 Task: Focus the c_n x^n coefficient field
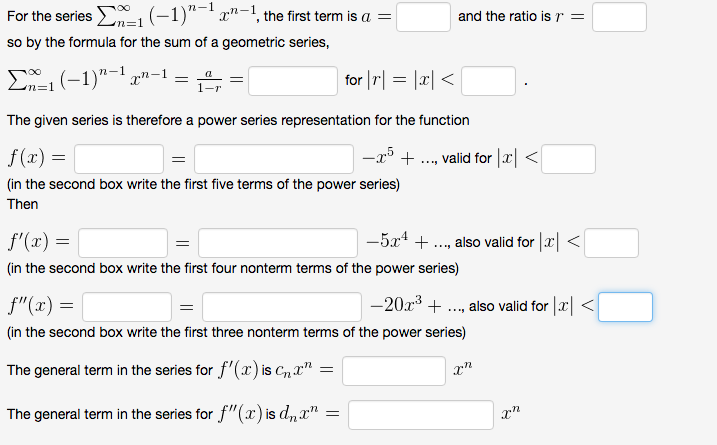click(394, 371)
